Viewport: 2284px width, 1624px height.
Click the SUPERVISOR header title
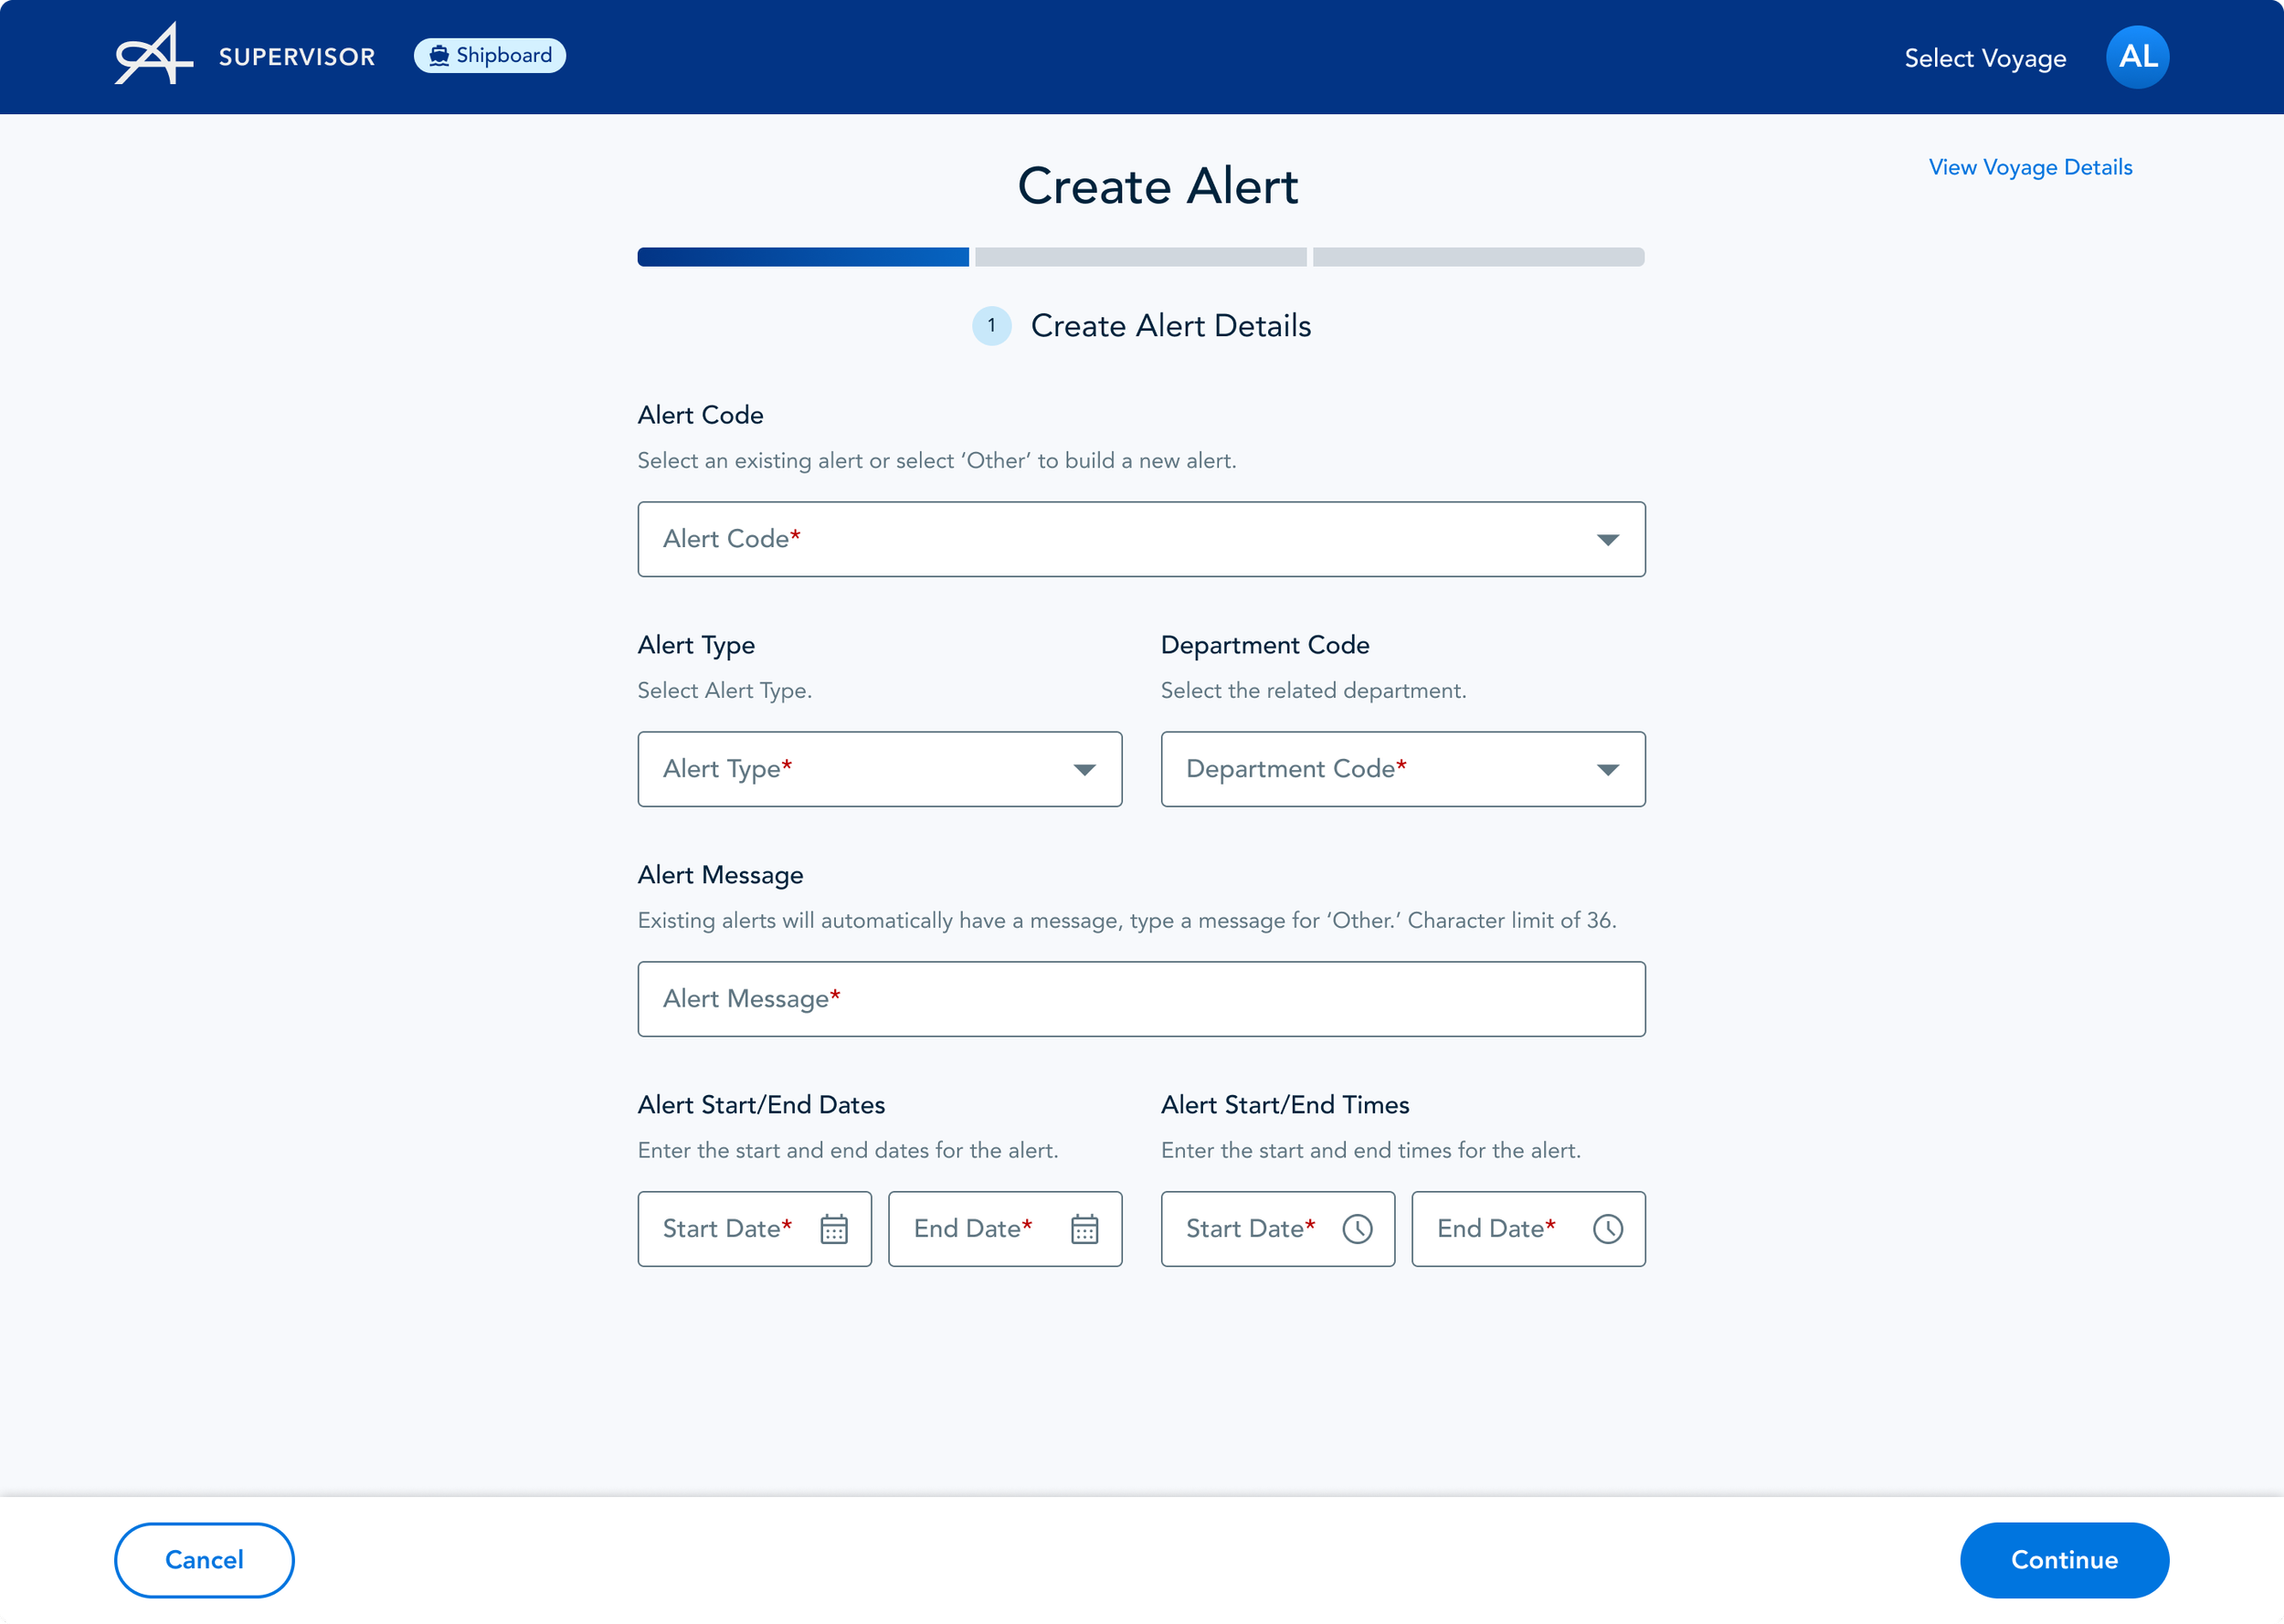pyautogui.click(x=297, y=57)
